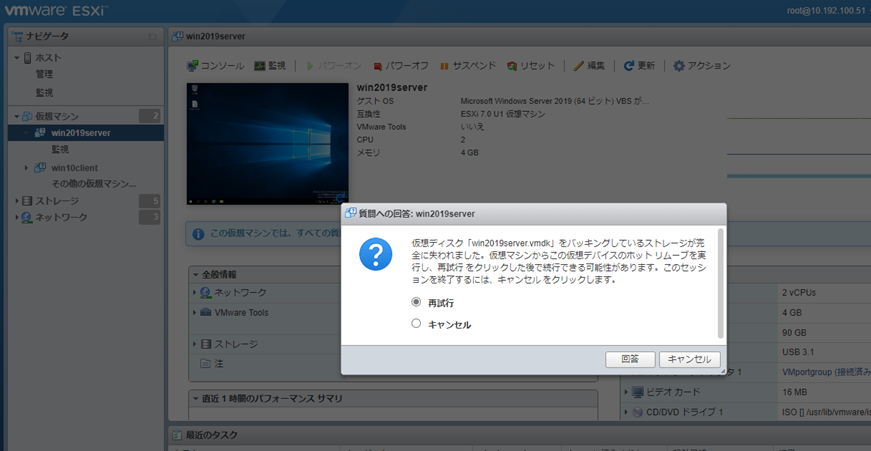
Task: Open root@10.192.100.51 user menu
Action: (x=825, y=11)
